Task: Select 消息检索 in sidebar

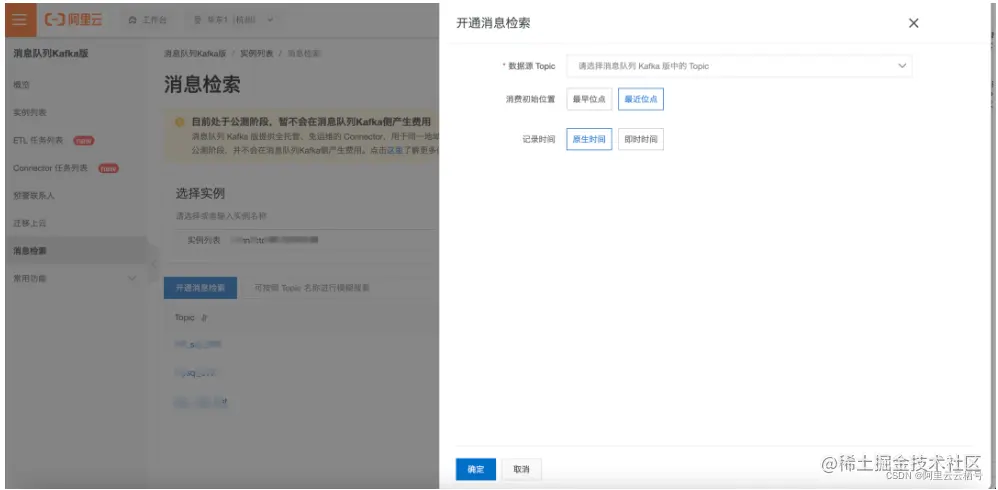Action: 75,251
